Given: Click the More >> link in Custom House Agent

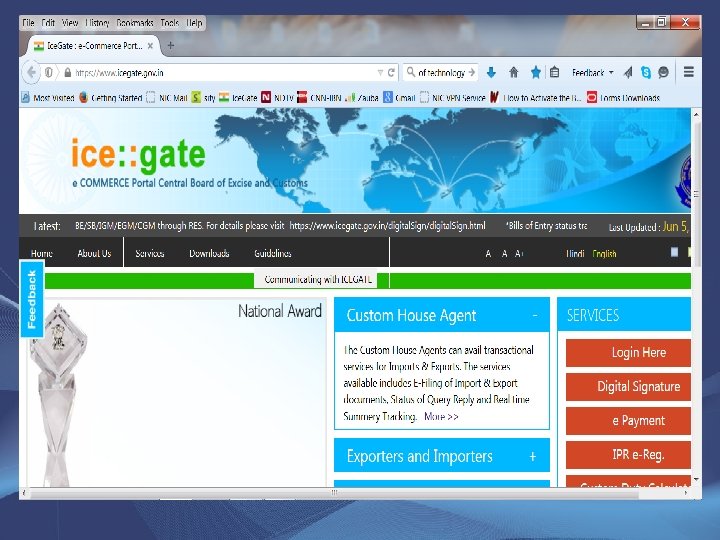Looking at the screenshot, I should point(441,416).
